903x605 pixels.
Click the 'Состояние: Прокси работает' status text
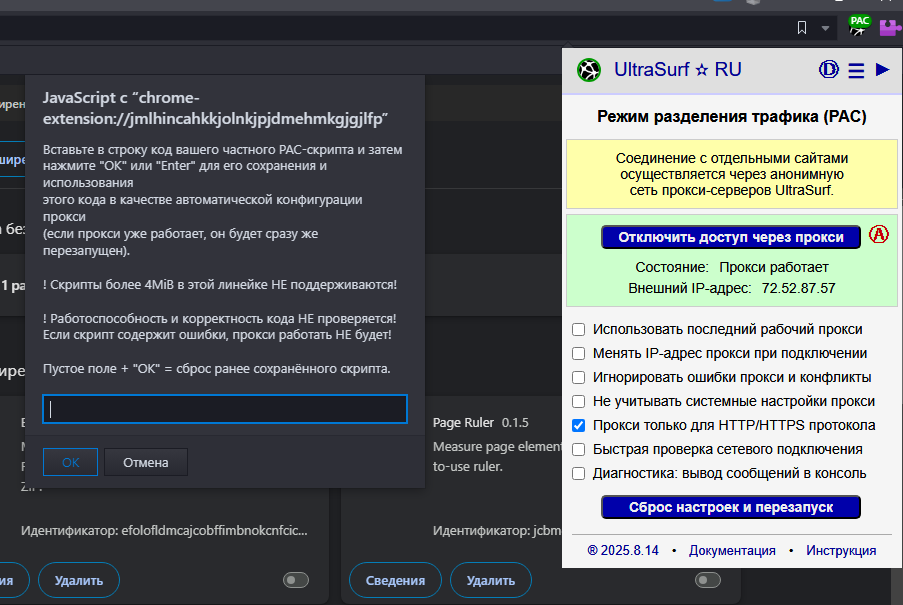pyautogui.click(x=731, y=267)
